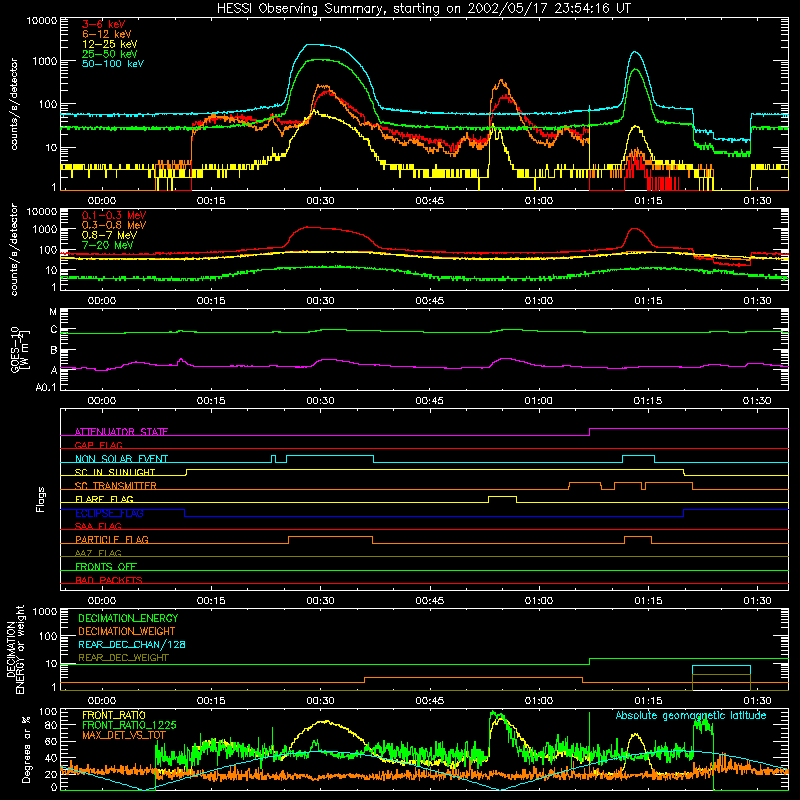Select the SAA_FLAG label
The height and width of the screenshot is (800, 800).
coord(98,526)
